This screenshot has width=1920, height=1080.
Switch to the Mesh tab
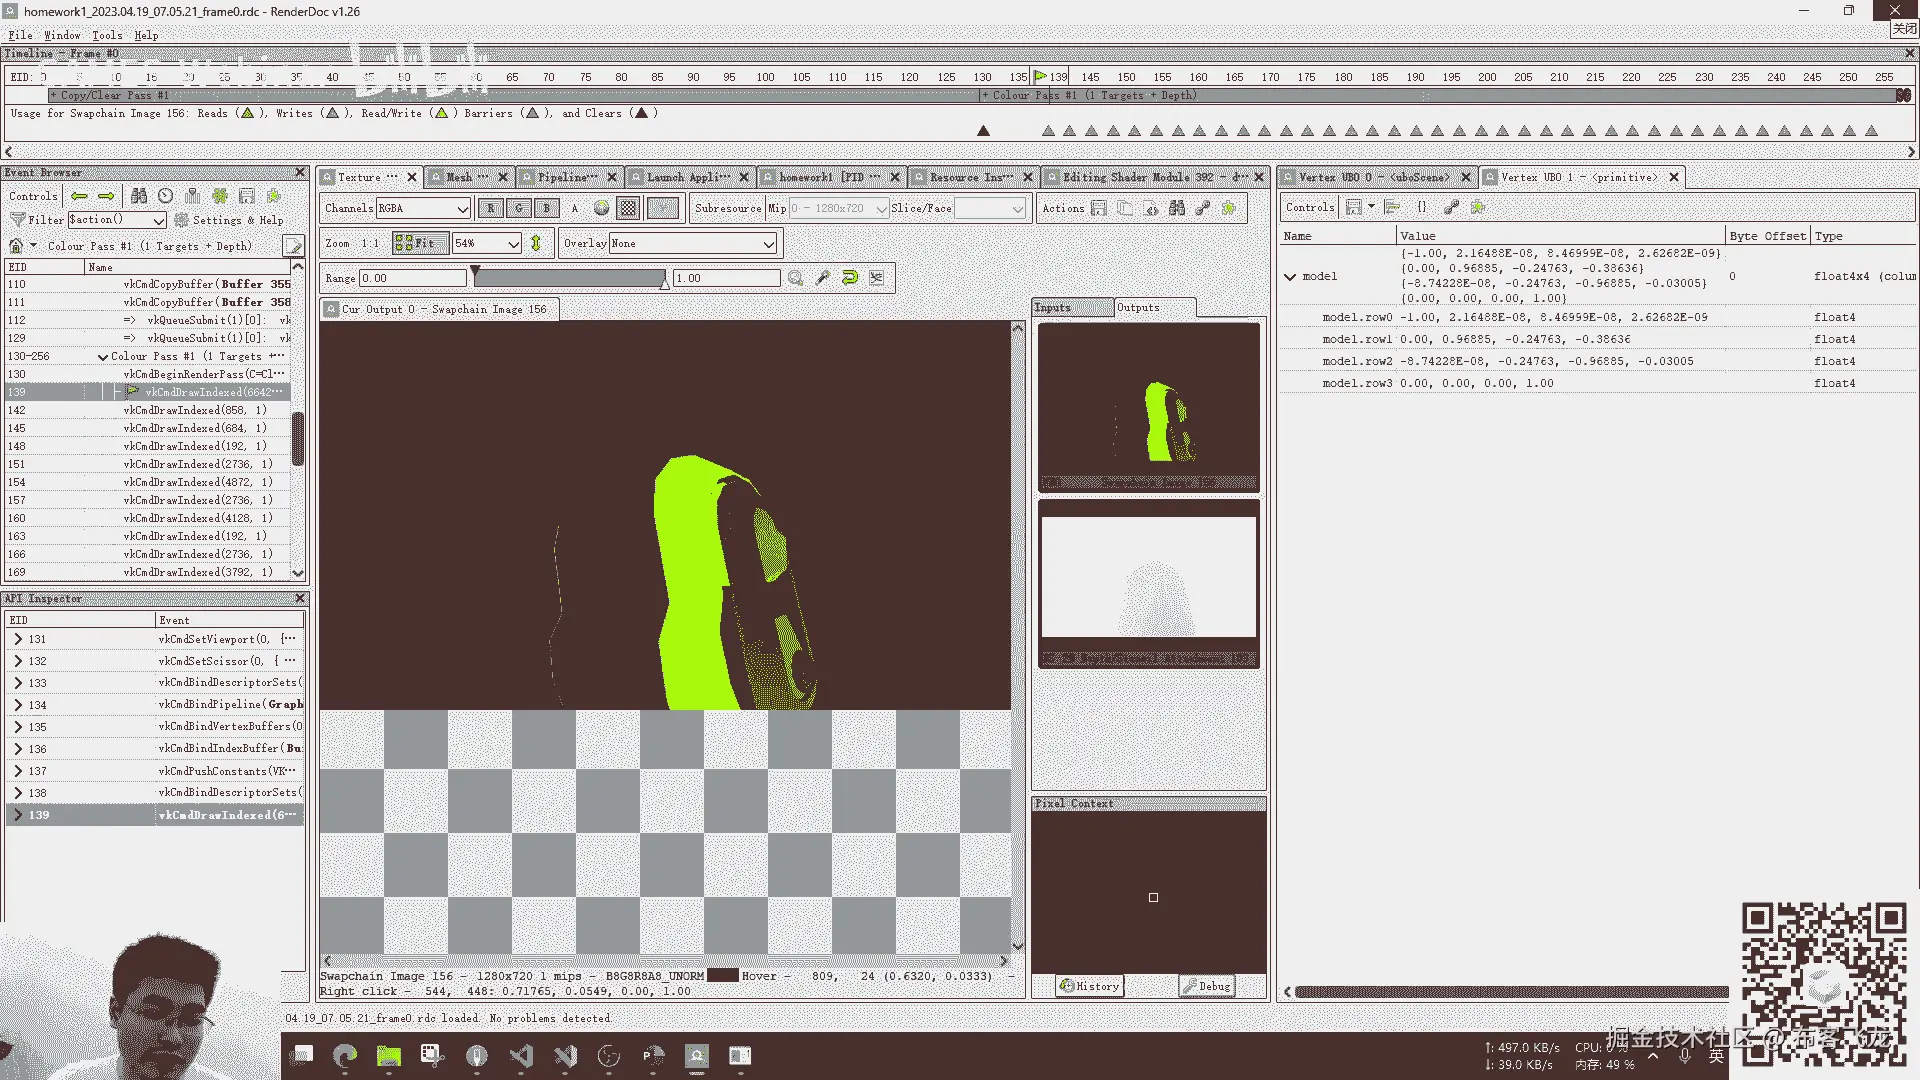tap(459, 177)
